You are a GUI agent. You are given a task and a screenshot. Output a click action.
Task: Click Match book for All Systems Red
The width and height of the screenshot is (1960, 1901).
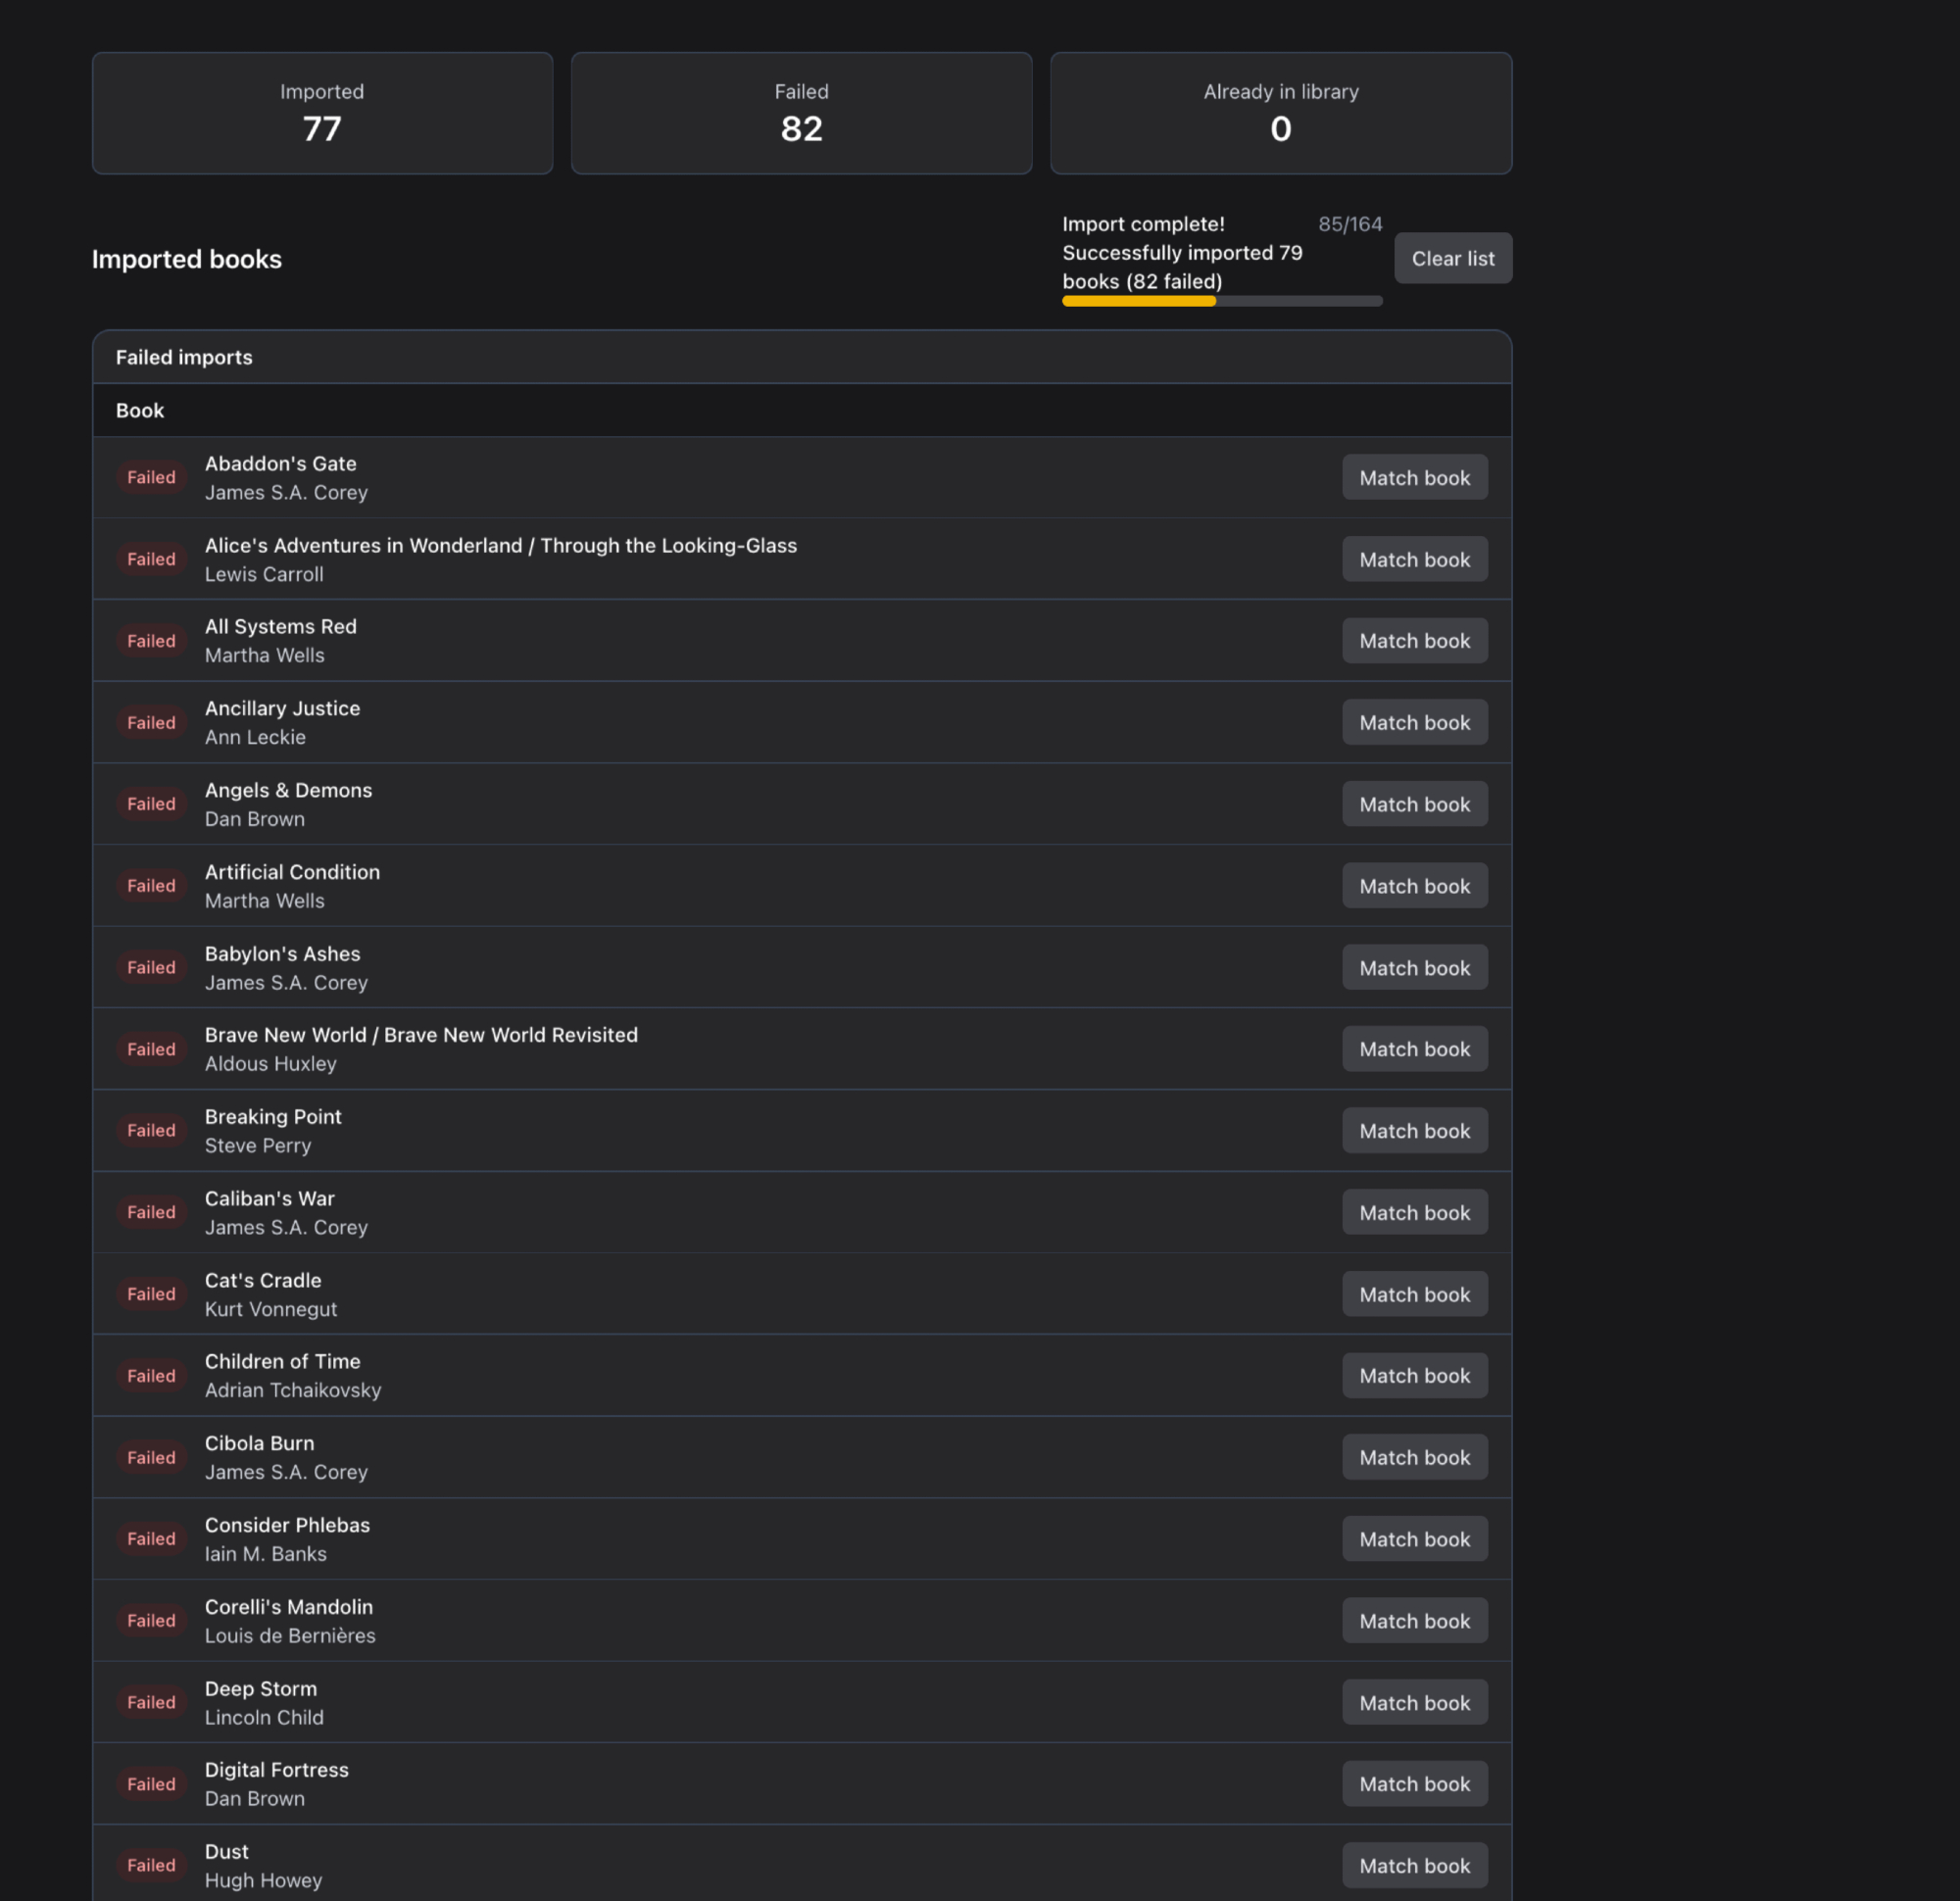(1414, 640)
